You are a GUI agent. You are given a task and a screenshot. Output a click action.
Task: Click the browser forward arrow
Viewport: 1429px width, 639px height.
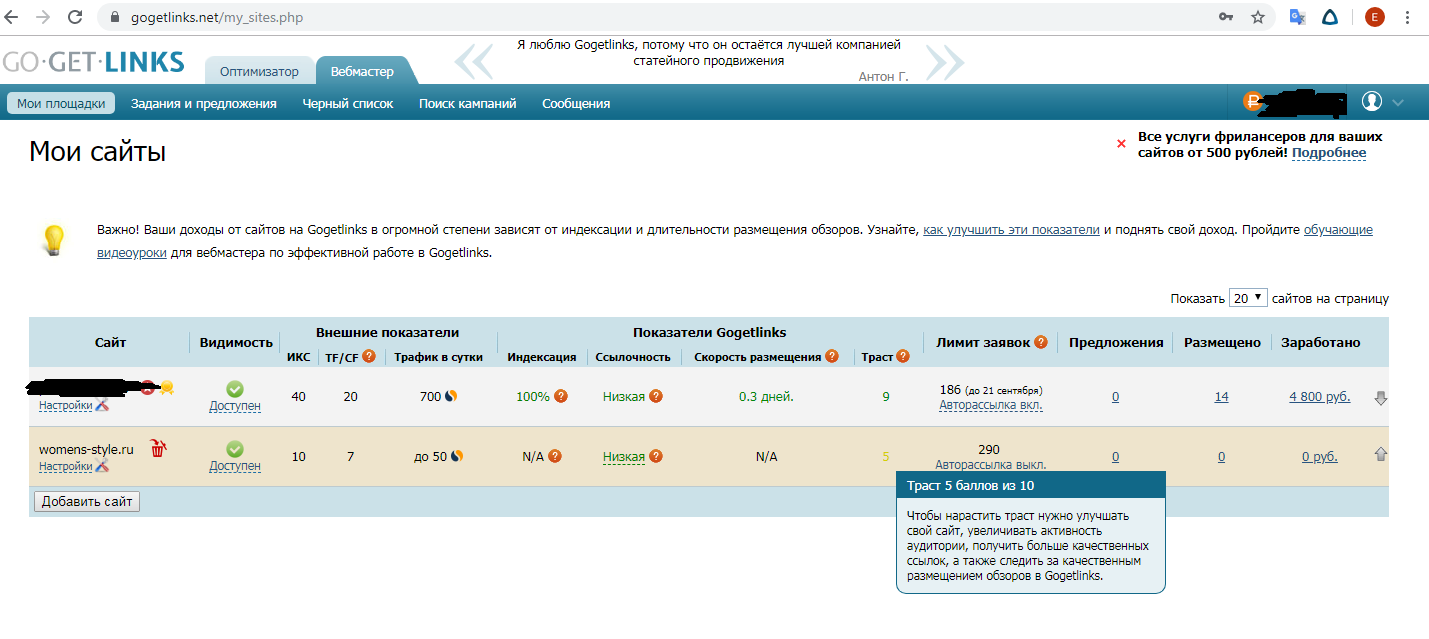[44, 17]
